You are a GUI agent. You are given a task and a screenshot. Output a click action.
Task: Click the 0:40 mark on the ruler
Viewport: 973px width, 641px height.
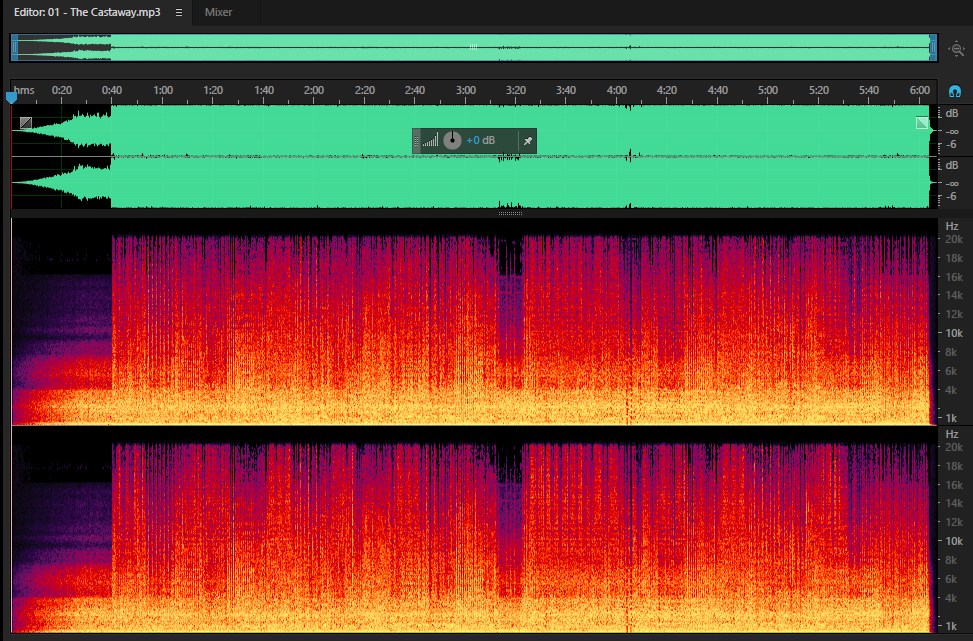(x=112, y=90)
